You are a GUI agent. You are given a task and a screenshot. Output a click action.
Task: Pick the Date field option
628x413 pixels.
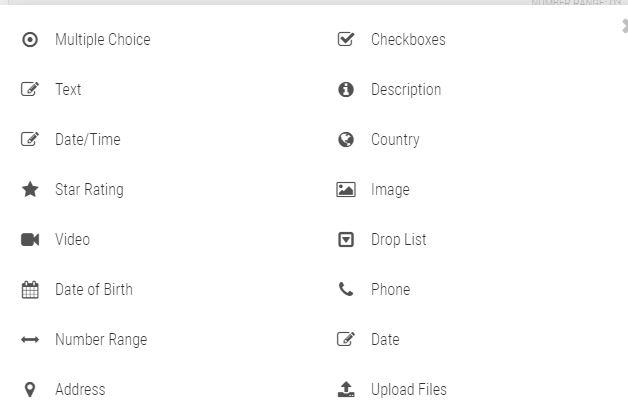(384, 340)
